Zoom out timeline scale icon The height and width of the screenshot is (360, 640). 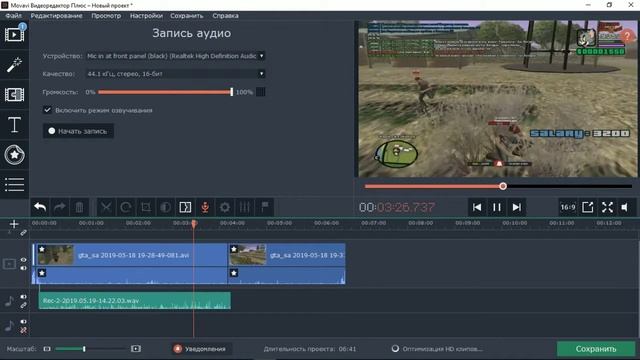pos(47,349)
